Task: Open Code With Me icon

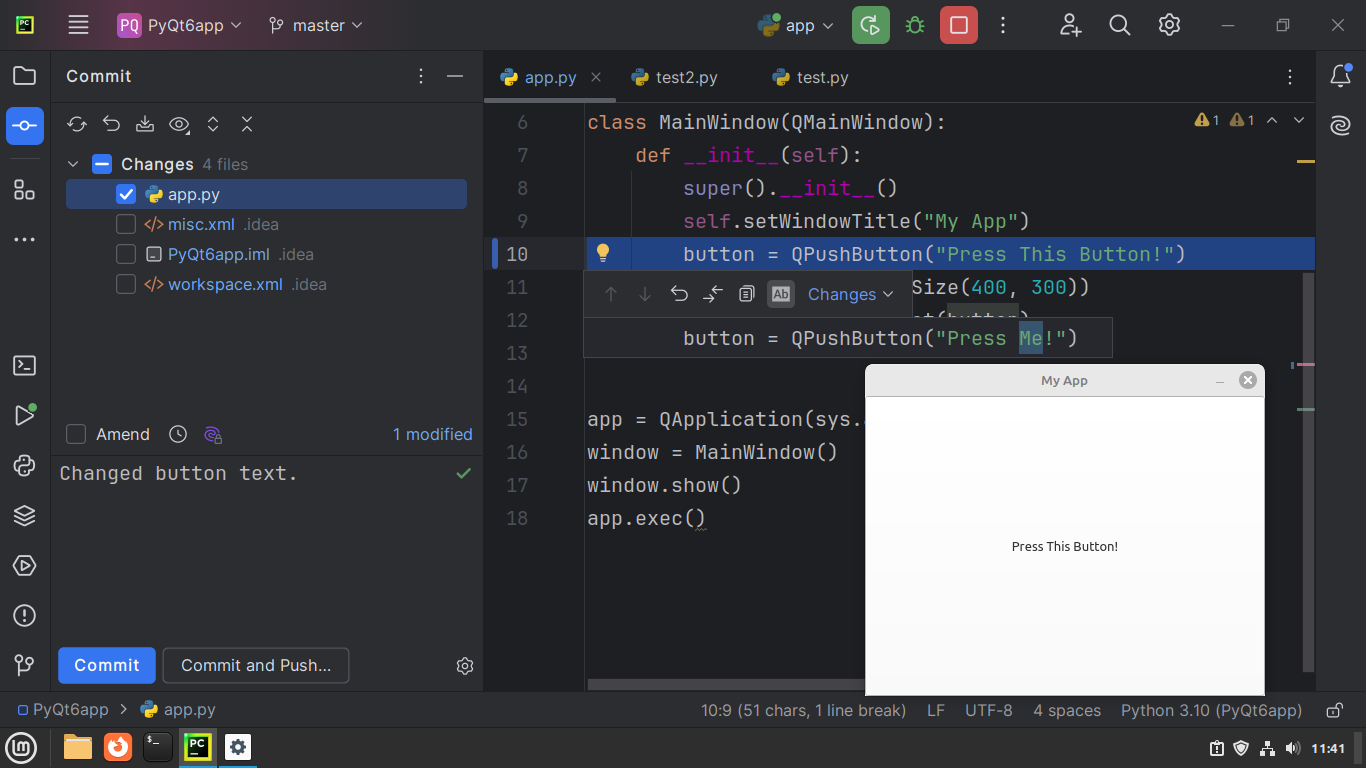Action: pos(1071,26)
